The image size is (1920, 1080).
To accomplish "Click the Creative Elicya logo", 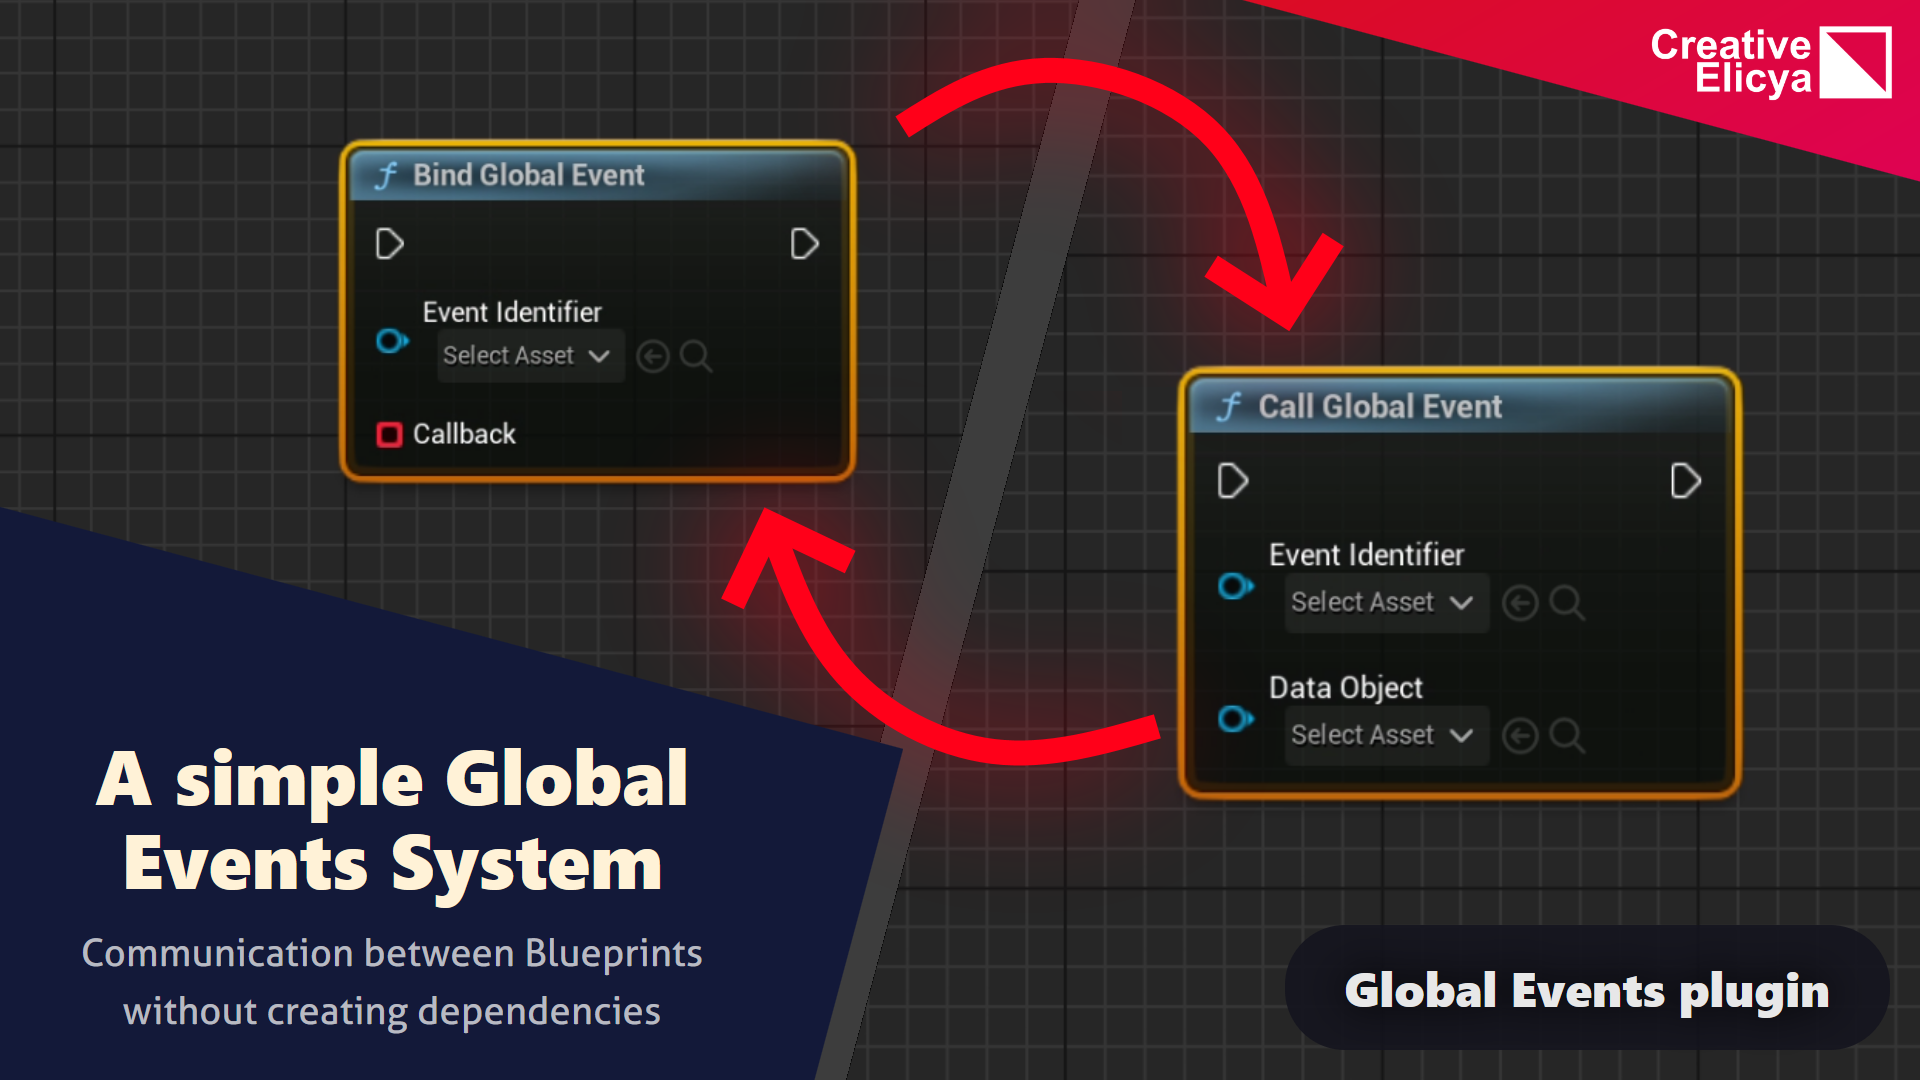I will pos(1770,62).
